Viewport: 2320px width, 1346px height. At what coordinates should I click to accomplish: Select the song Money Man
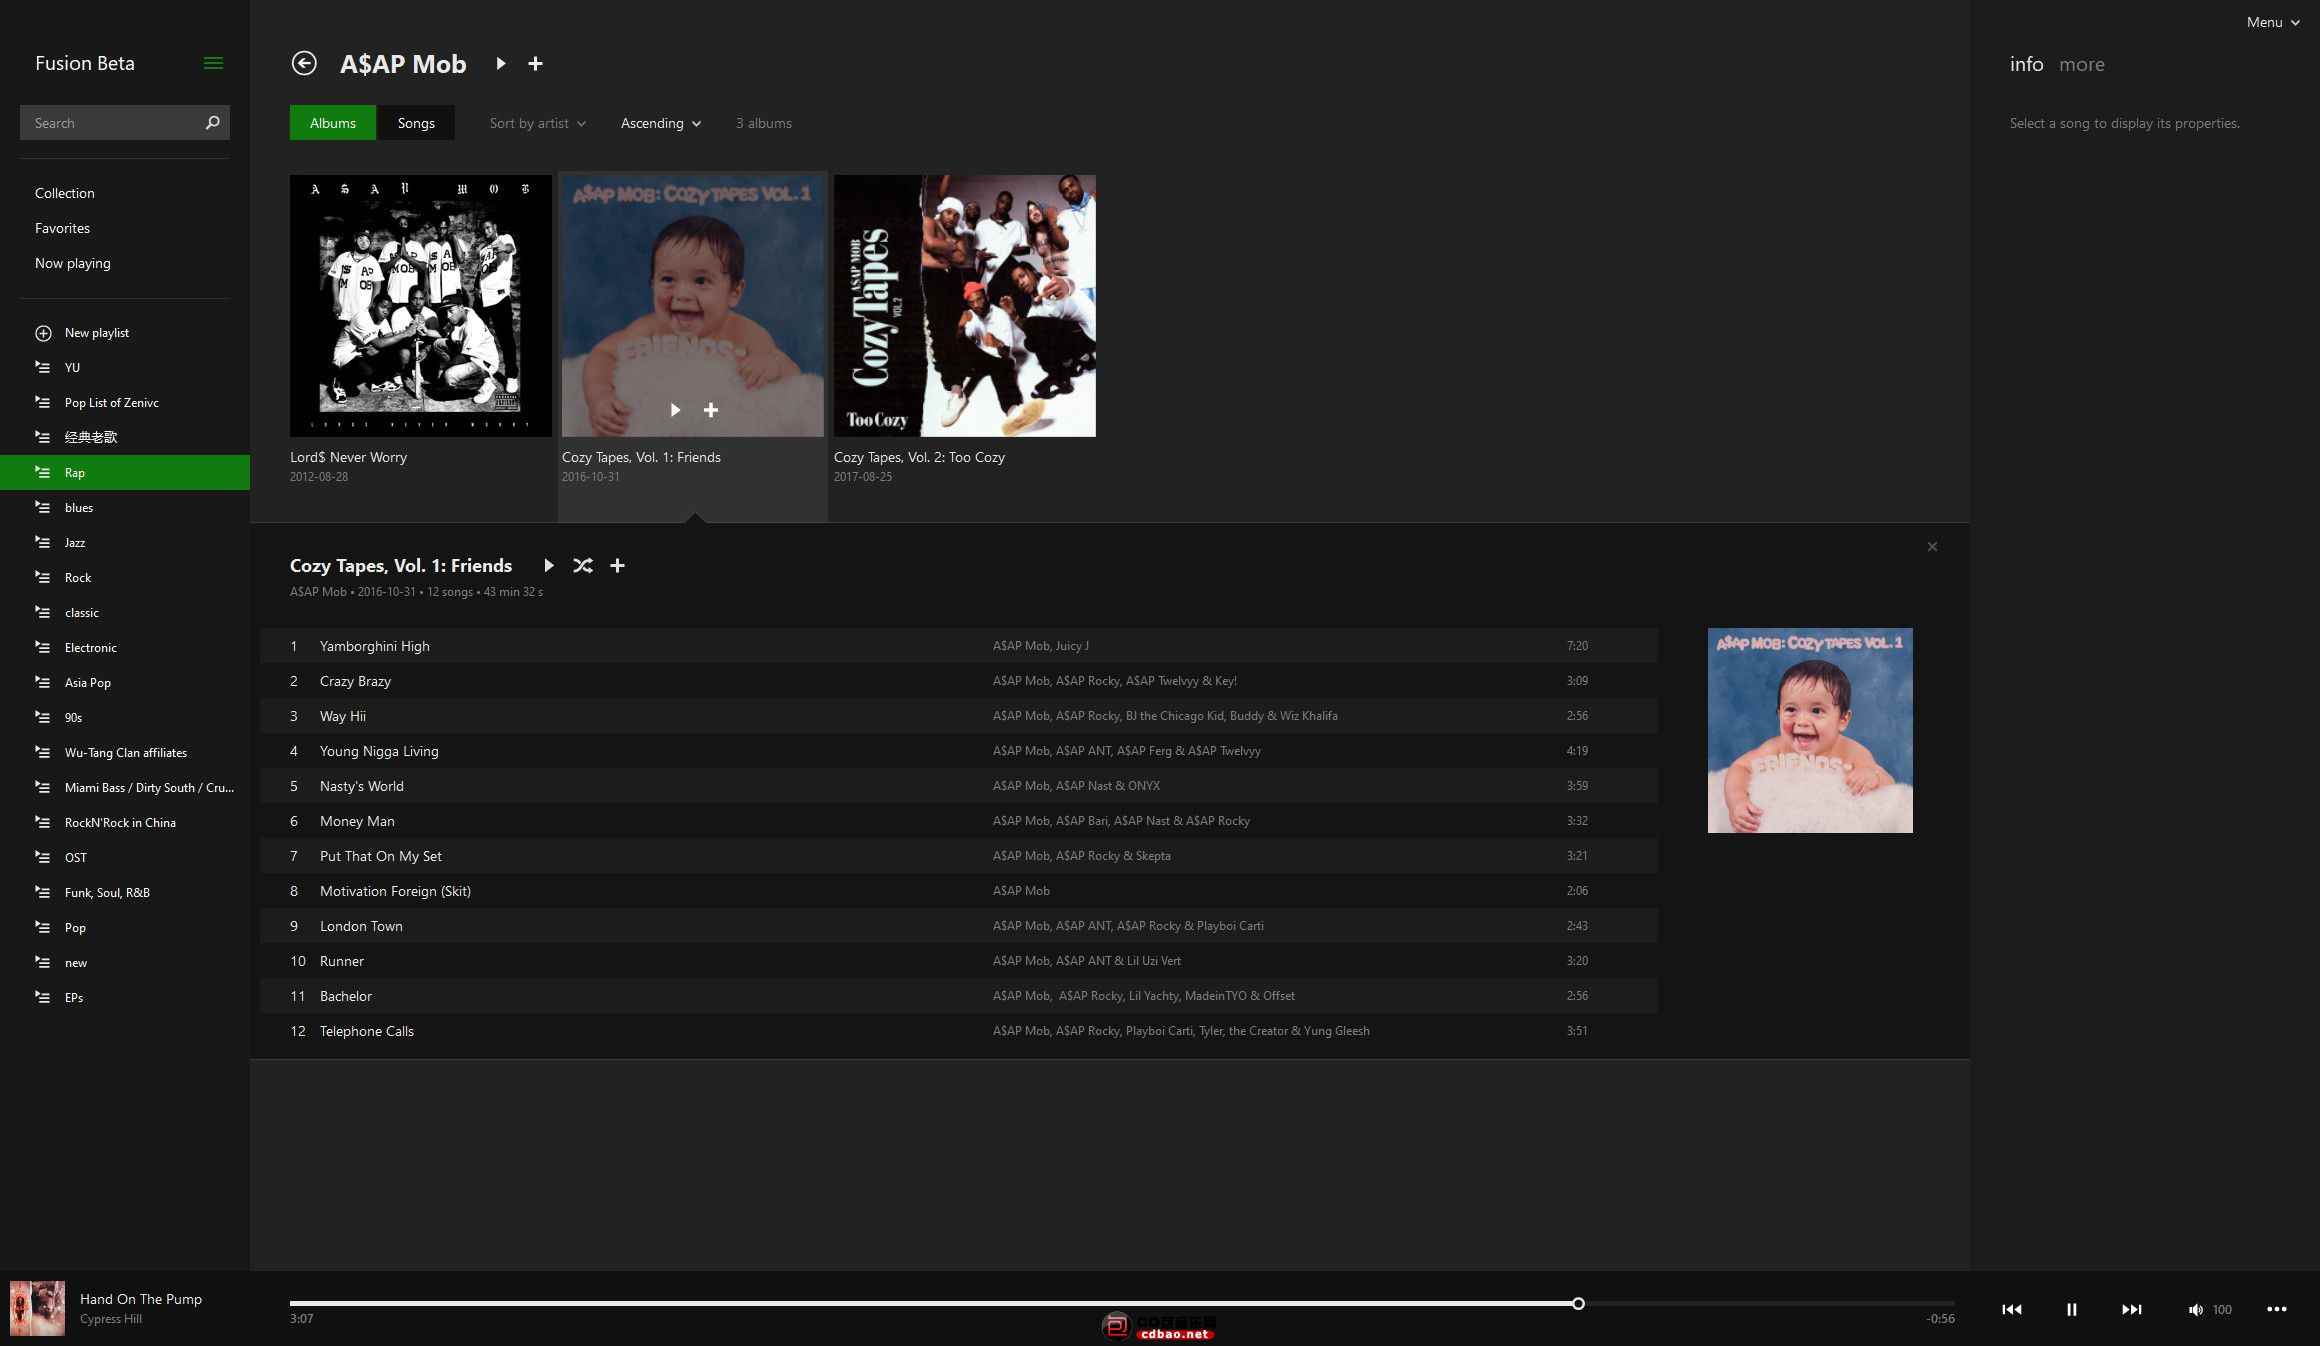(x=959, y=821)
